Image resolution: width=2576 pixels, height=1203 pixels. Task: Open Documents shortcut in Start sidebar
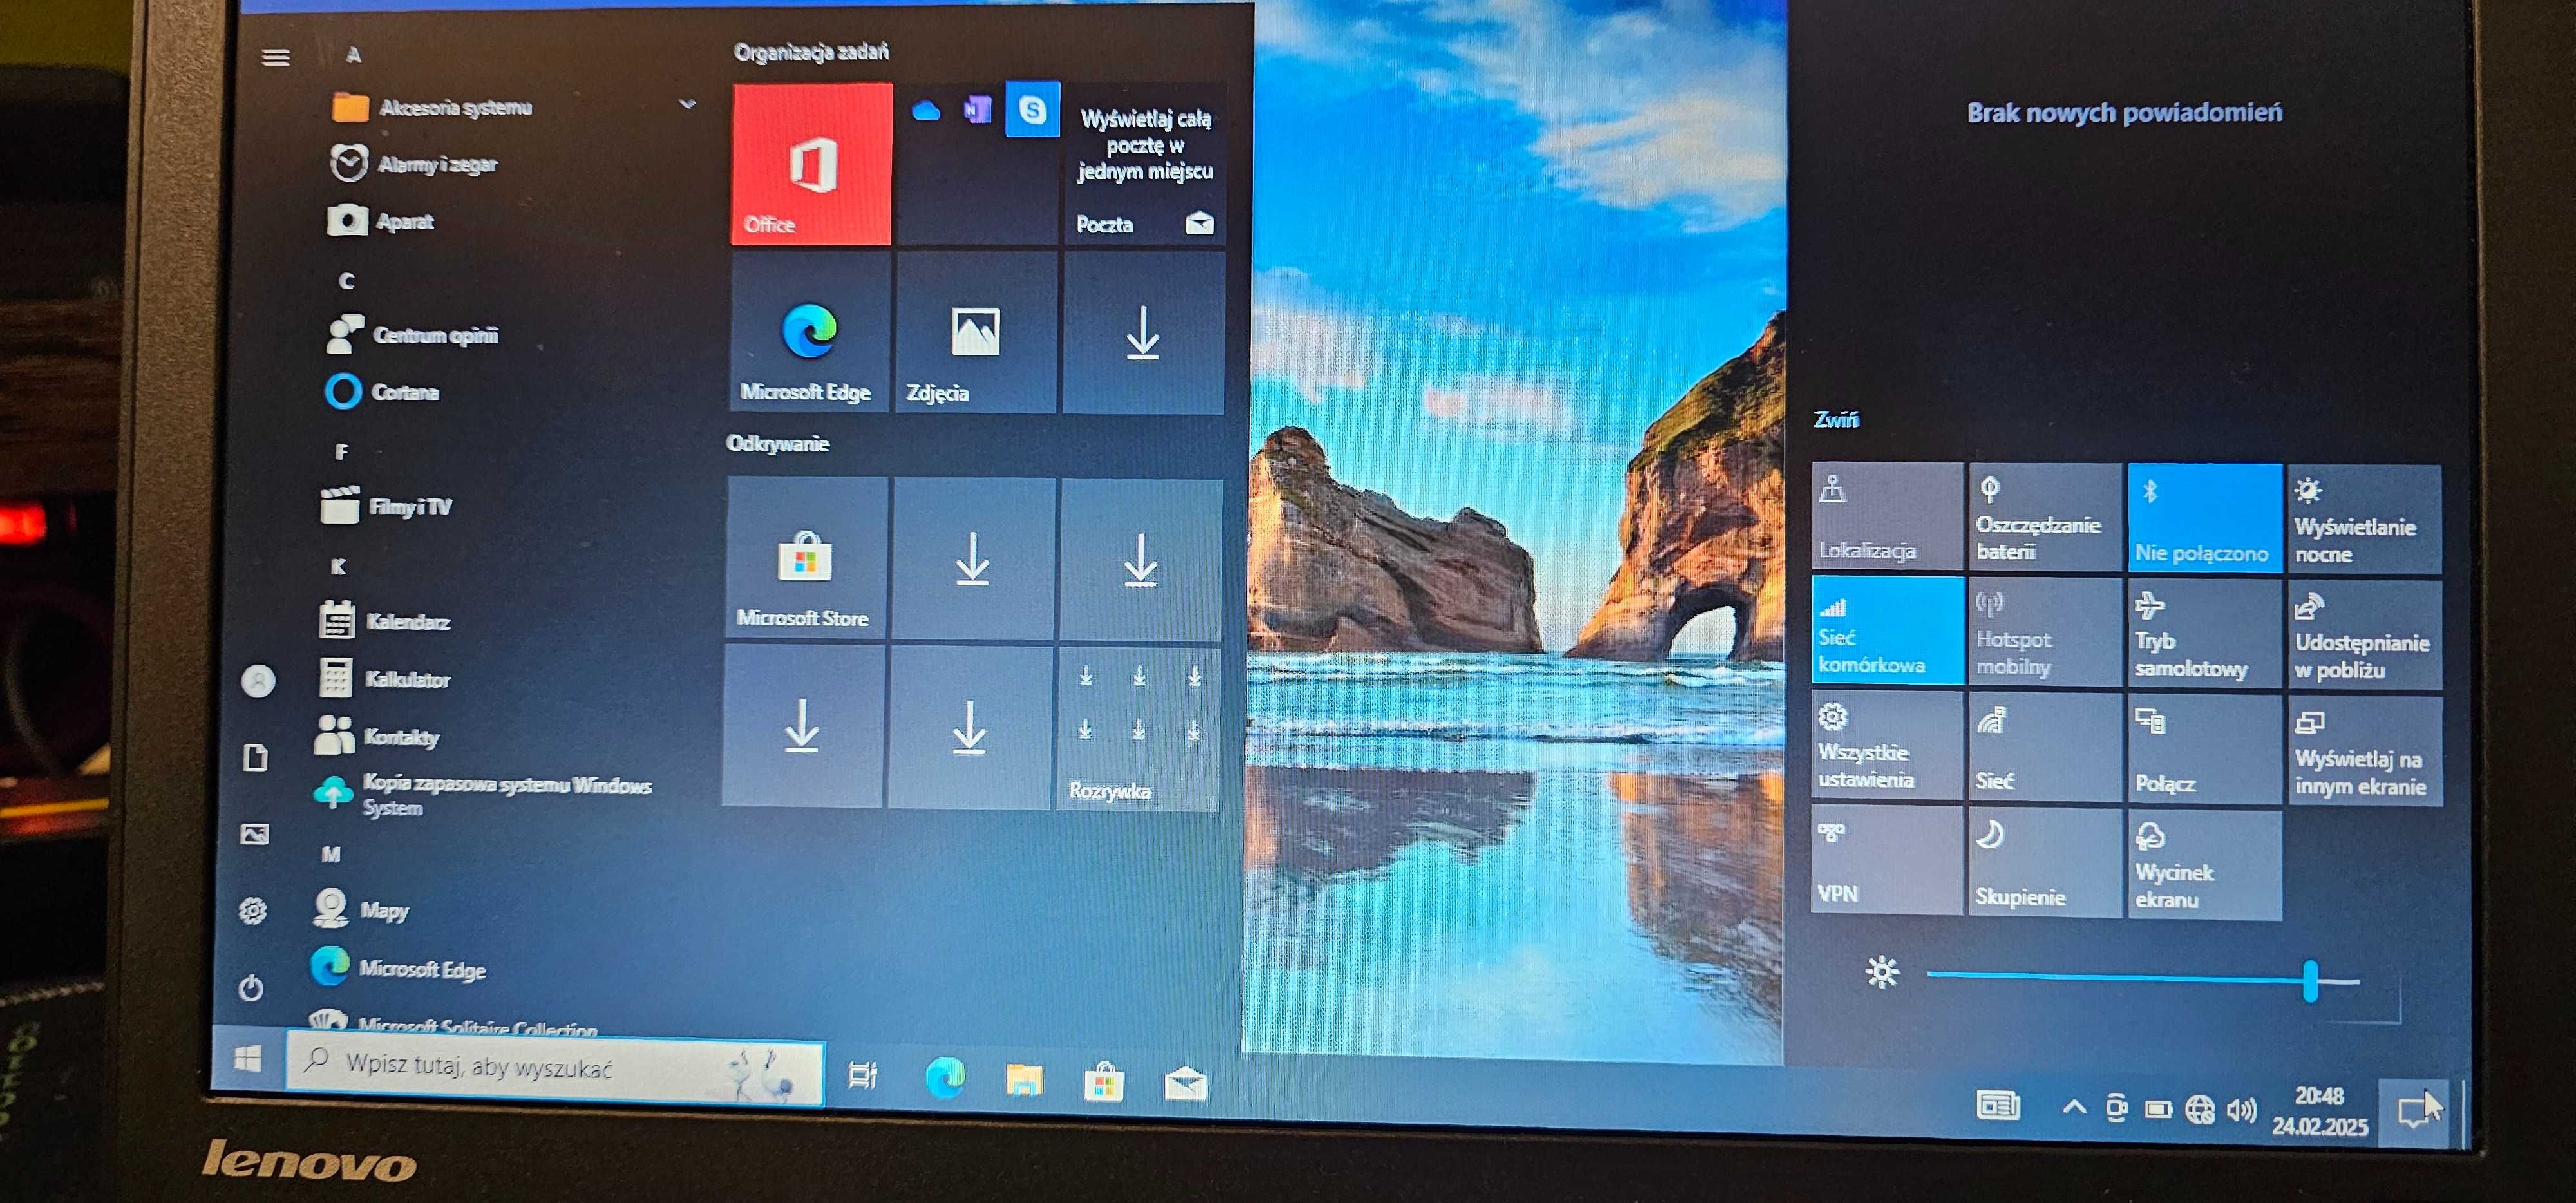(x=256, y=757)
